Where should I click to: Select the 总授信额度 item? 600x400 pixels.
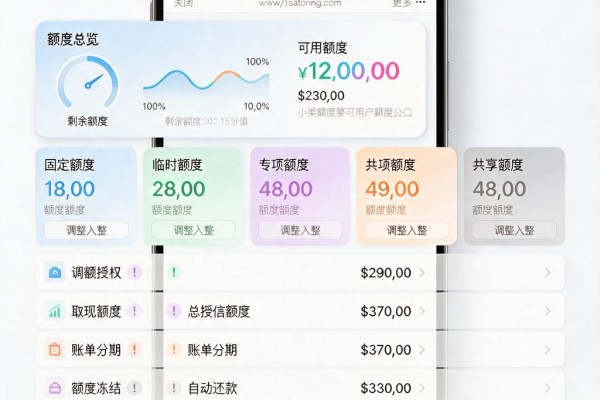point(218,311)
